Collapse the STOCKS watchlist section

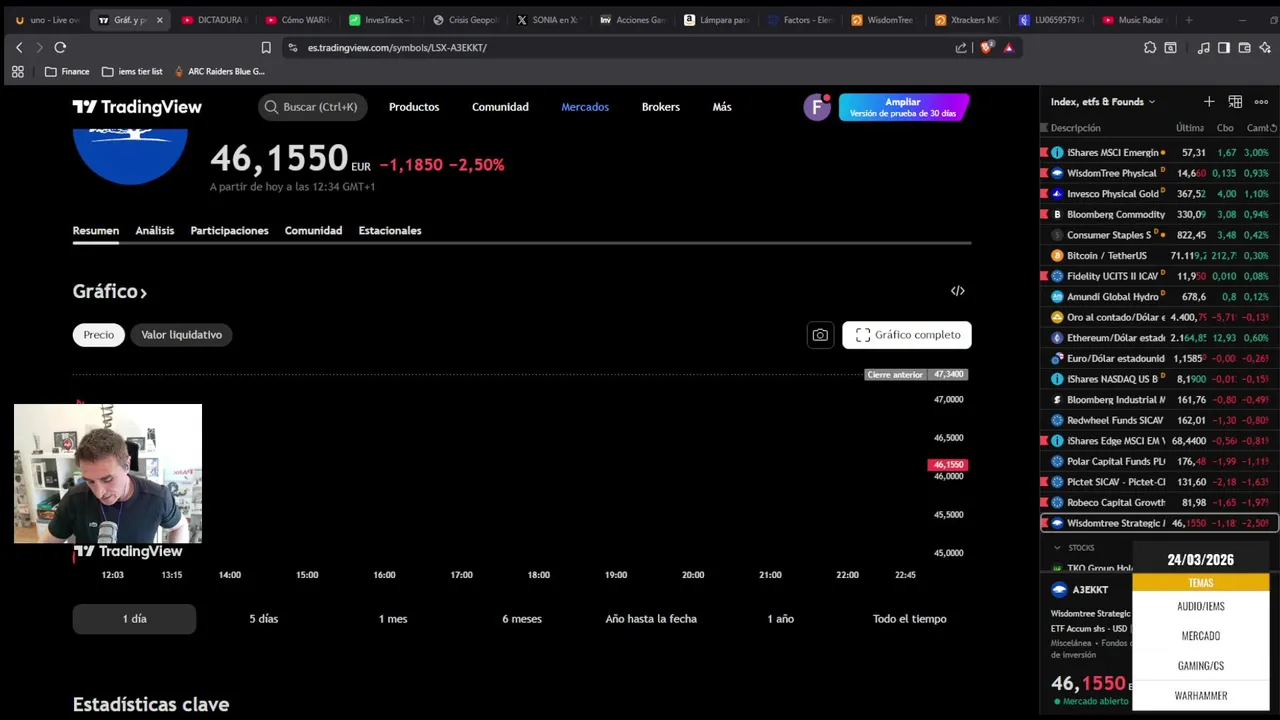1057,548
